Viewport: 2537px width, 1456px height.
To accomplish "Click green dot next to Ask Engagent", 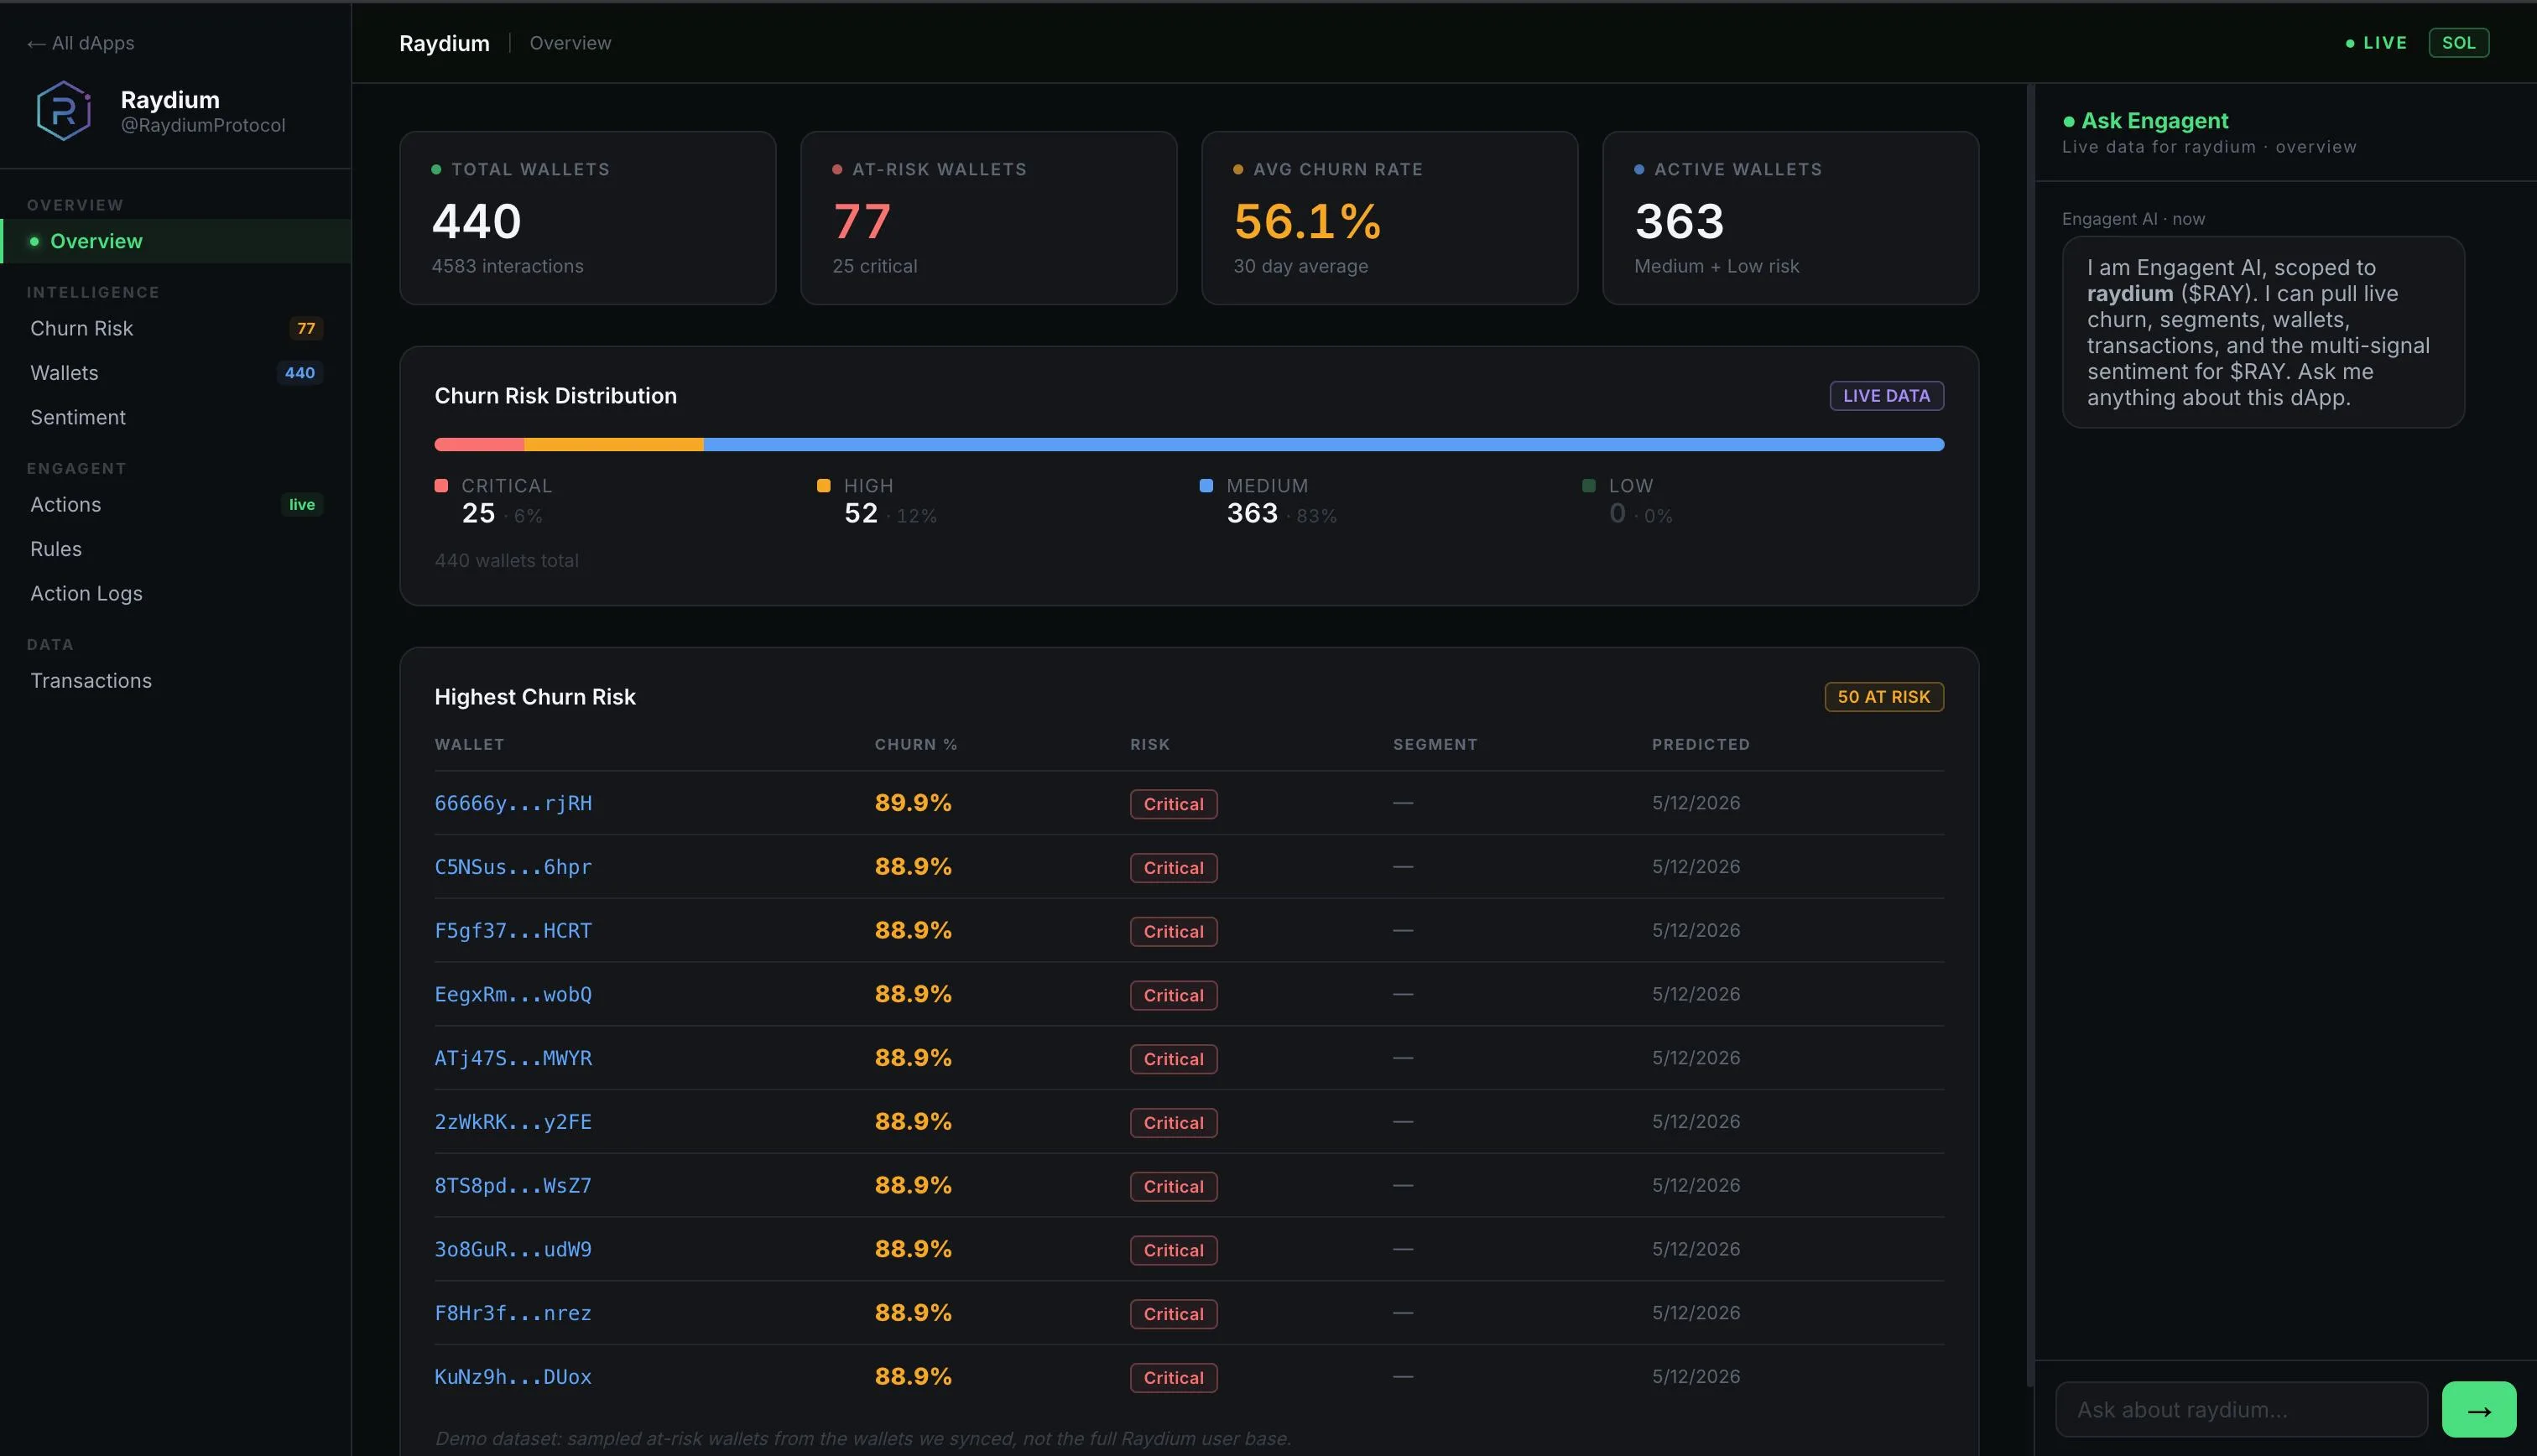I will click(2068, 122).
